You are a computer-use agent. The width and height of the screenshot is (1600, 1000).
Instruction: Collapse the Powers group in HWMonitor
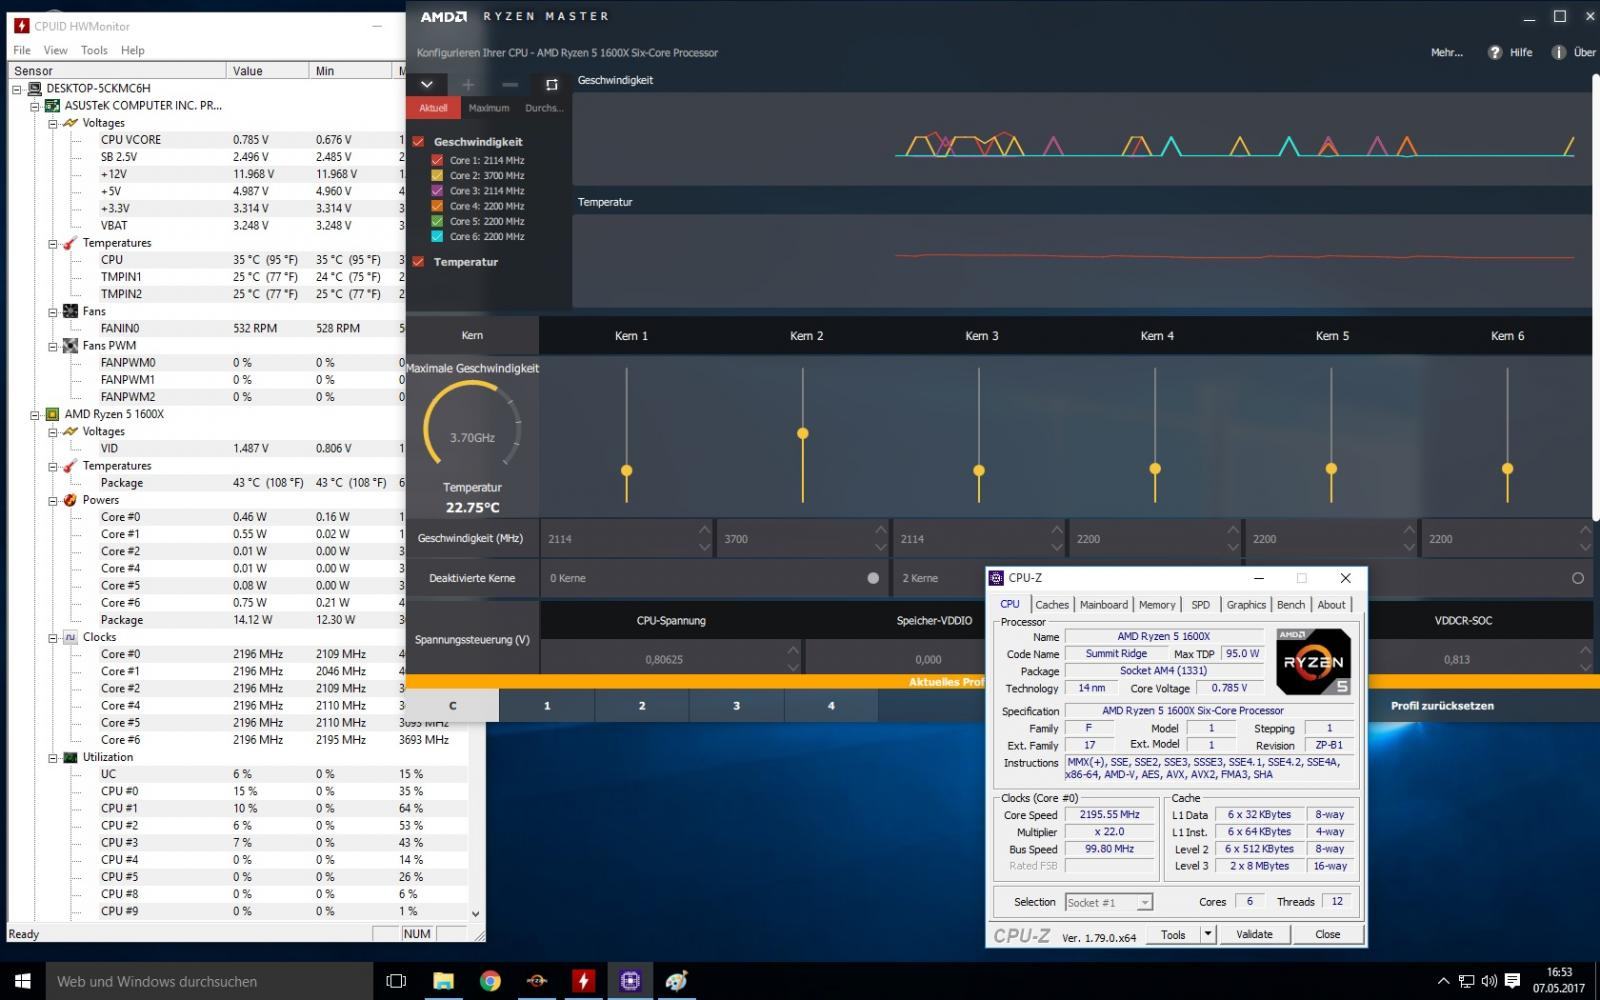[x=53, y=500]
